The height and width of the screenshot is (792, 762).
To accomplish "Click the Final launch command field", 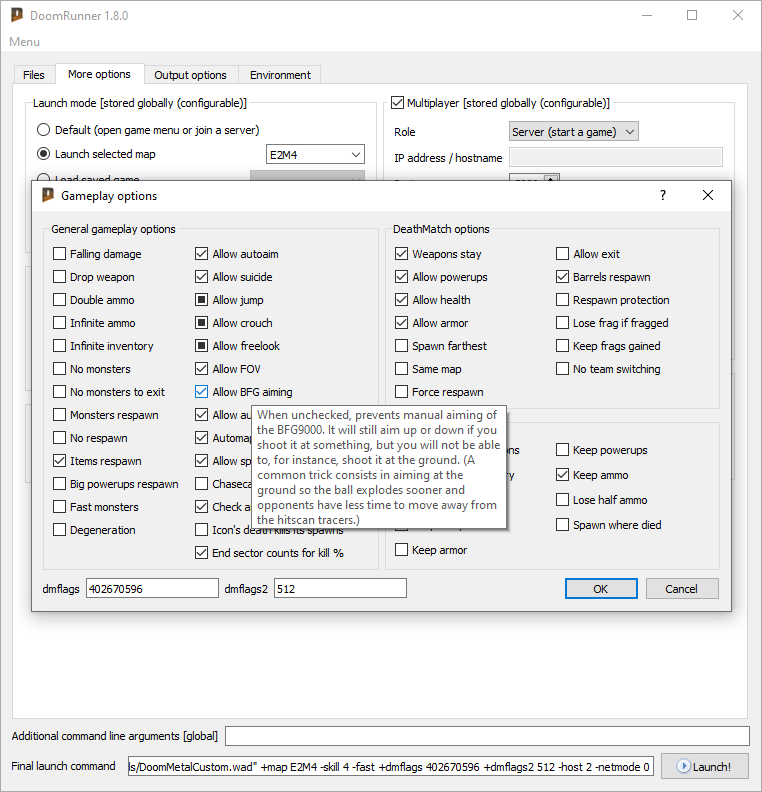I will click(391, 766).
